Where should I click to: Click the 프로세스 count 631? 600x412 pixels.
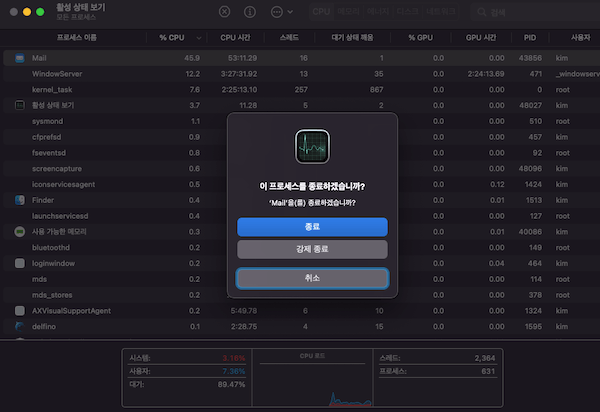point(488,371)
